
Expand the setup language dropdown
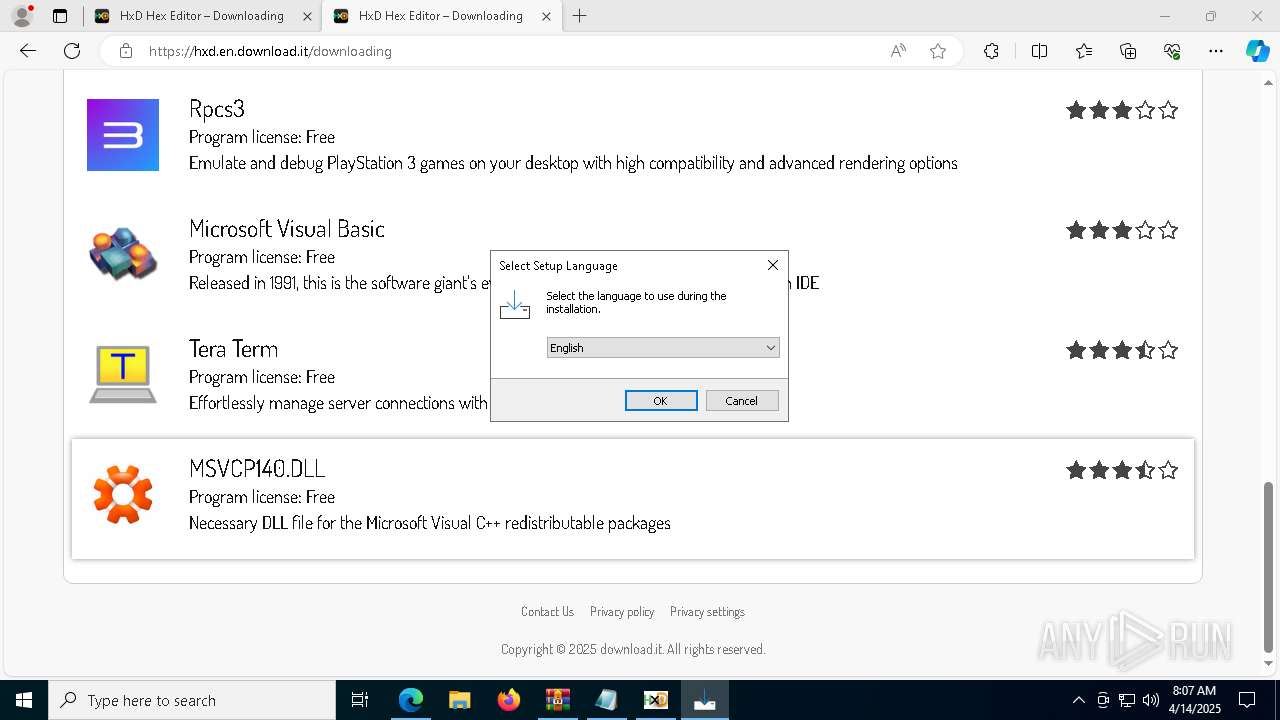(663, 348)
